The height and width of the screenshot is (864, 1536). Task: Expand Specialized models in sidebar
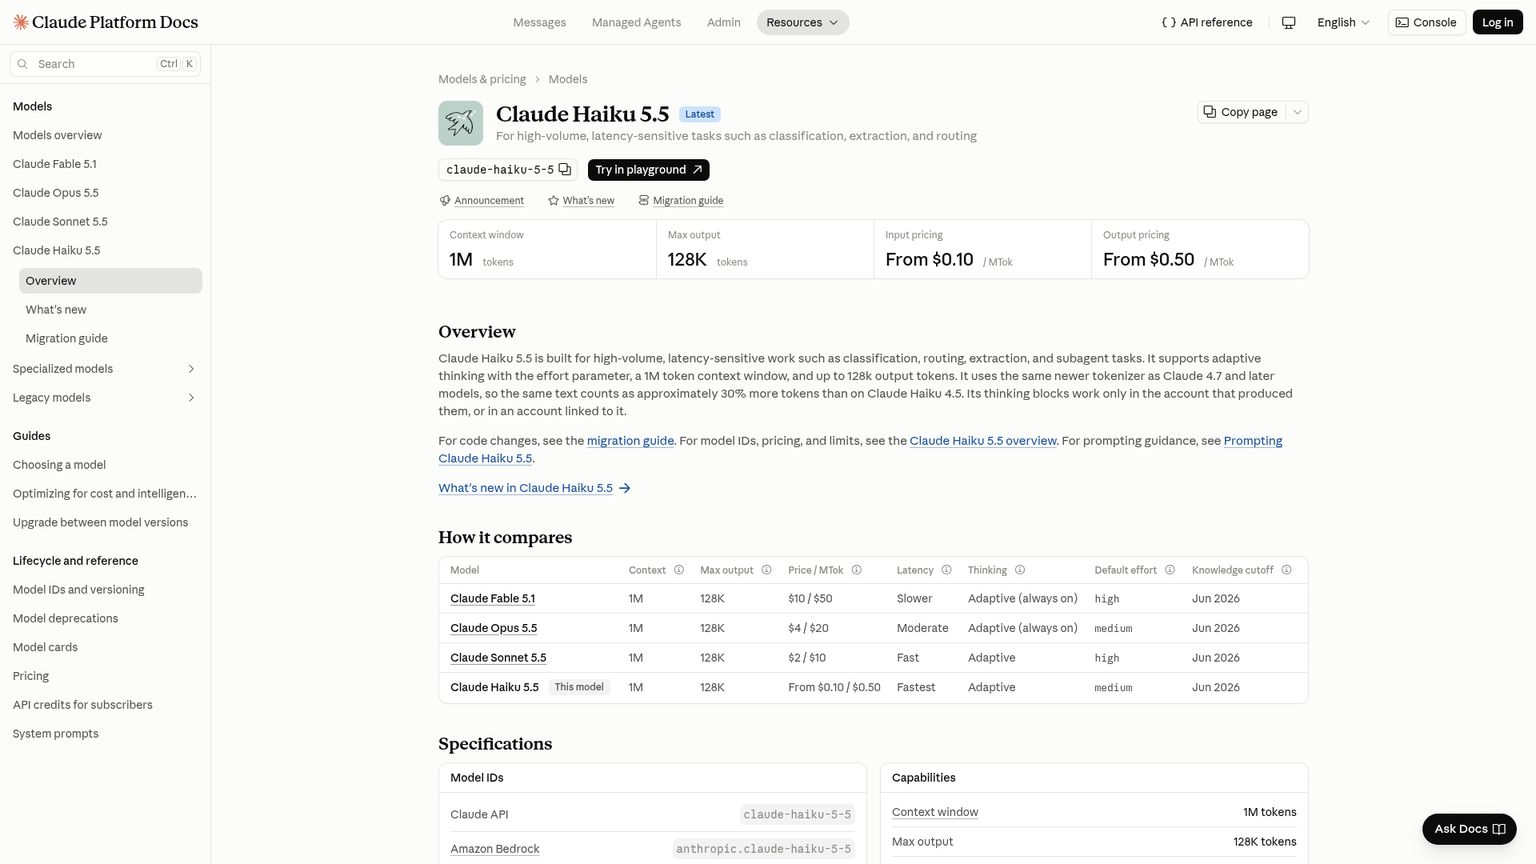[191, 369]
